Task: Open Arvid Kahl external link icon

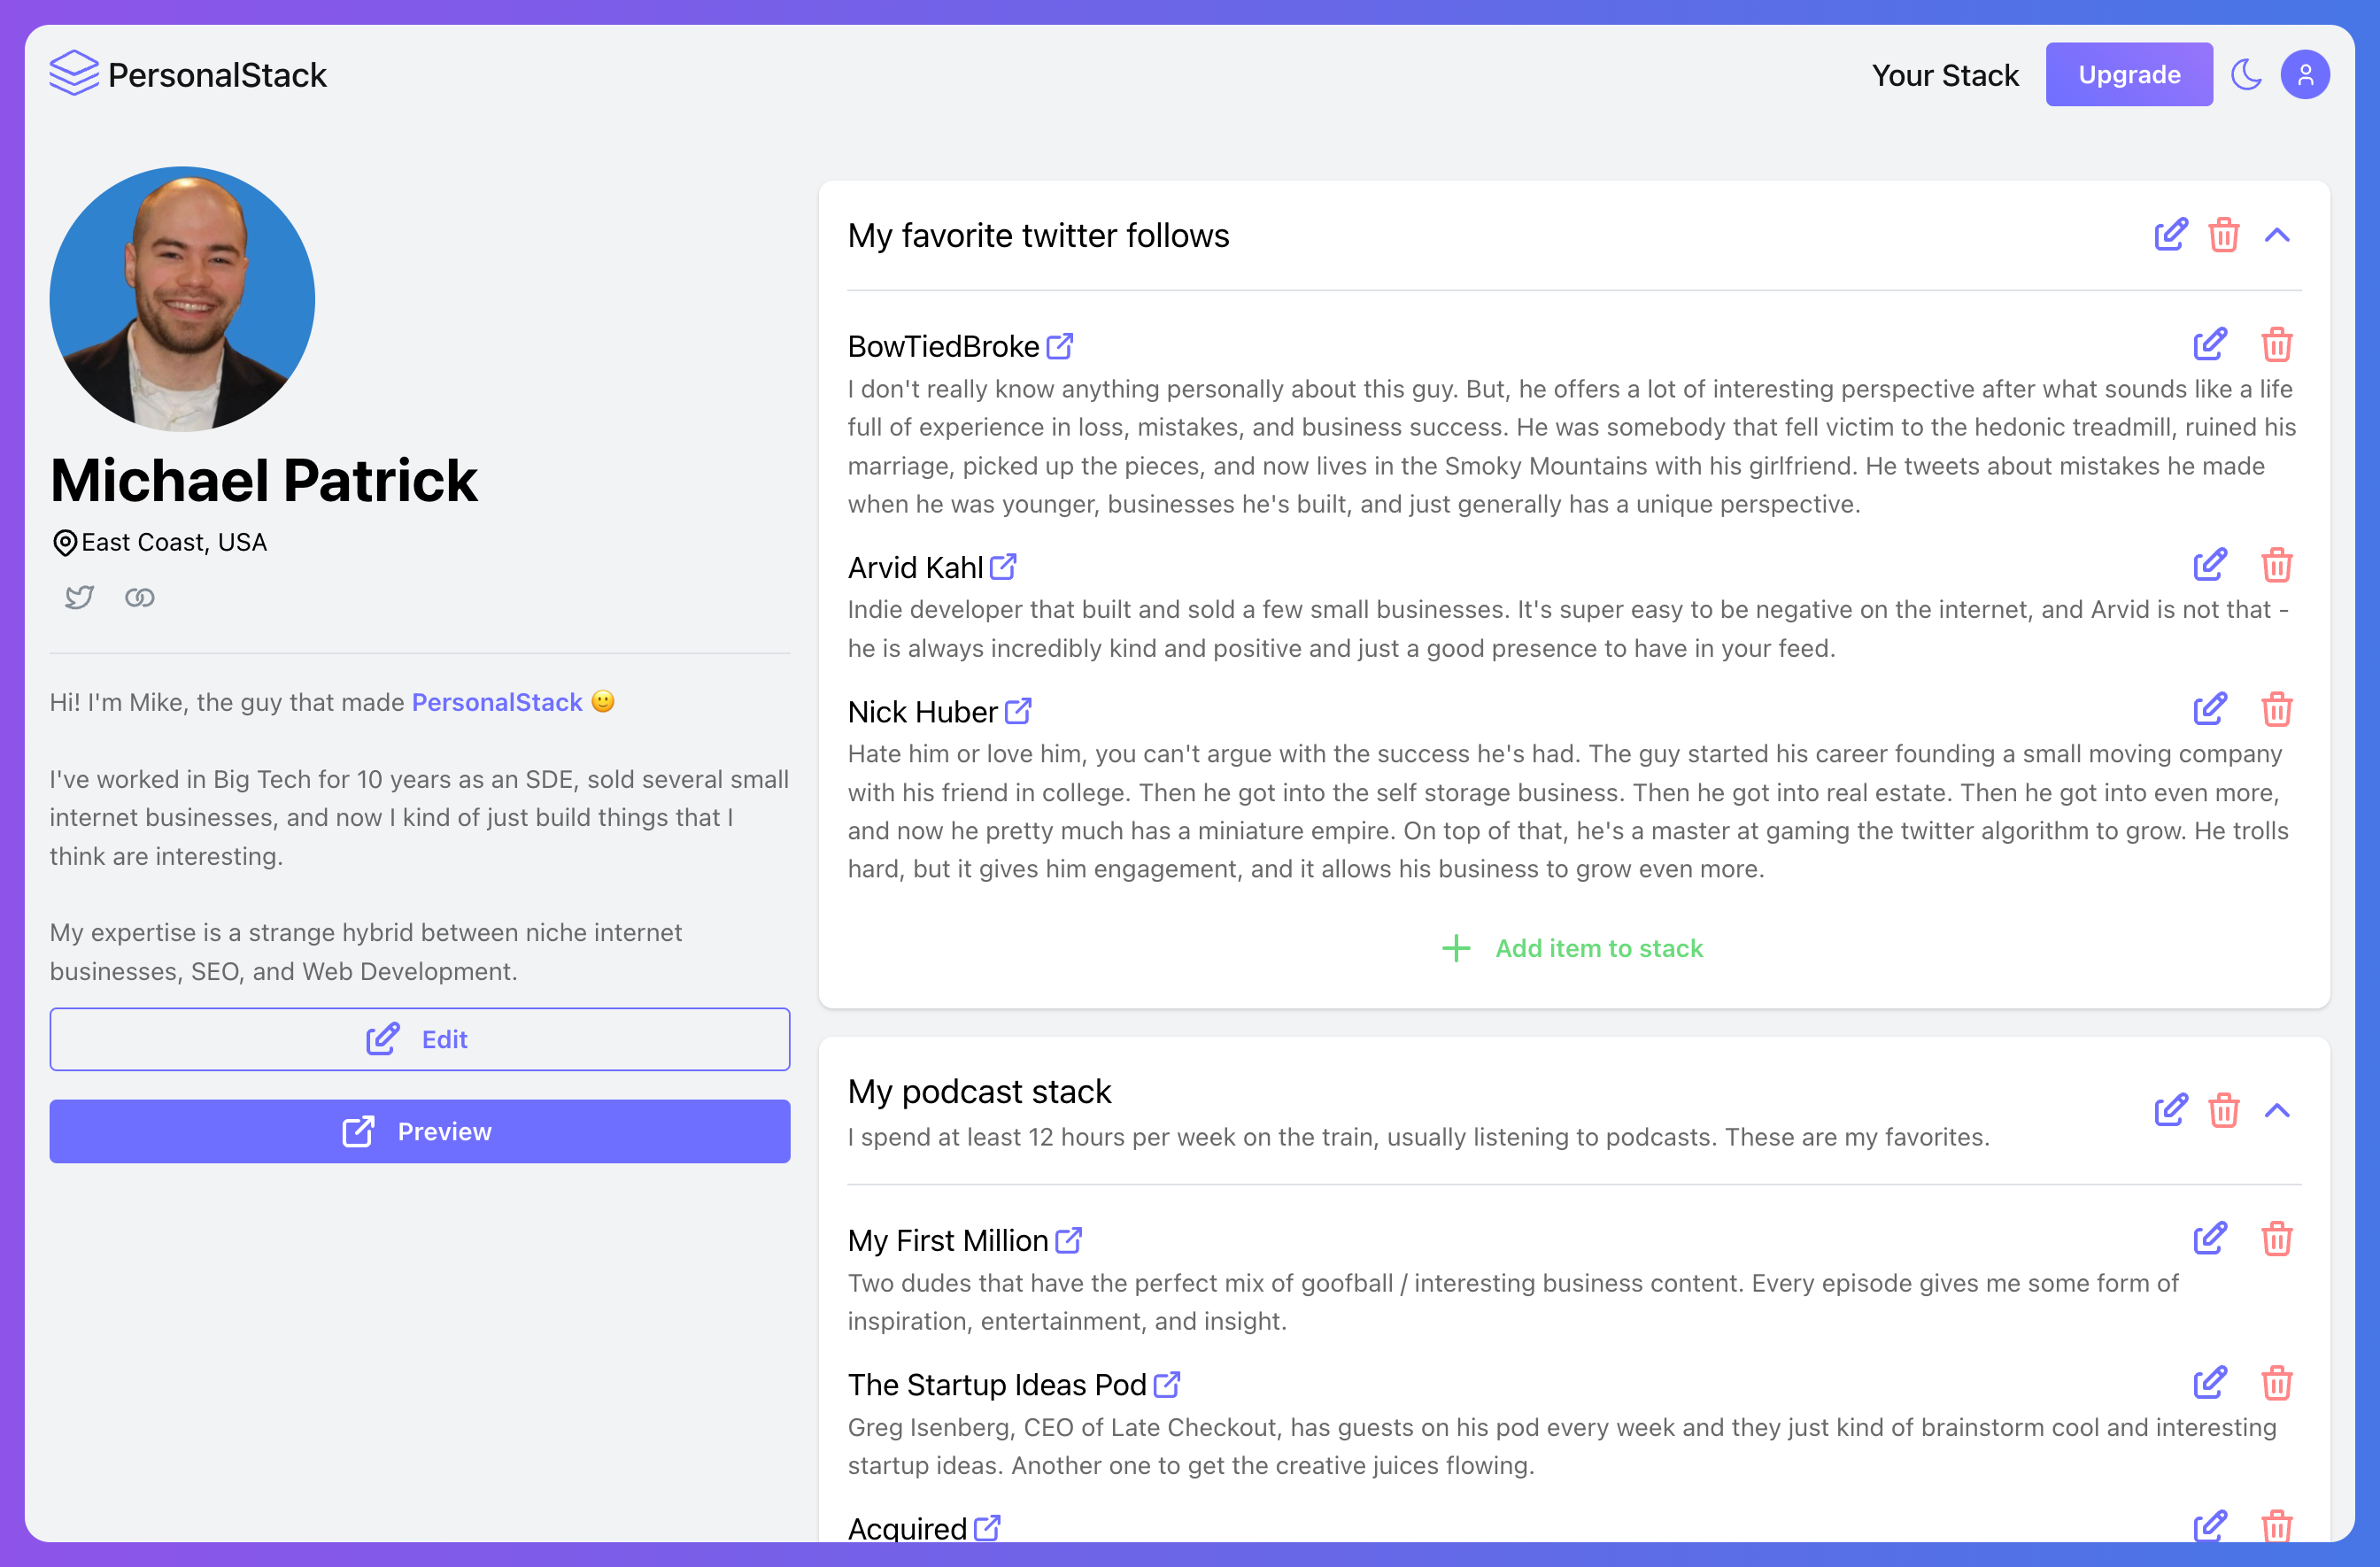Action: (x=1003, y=567)
